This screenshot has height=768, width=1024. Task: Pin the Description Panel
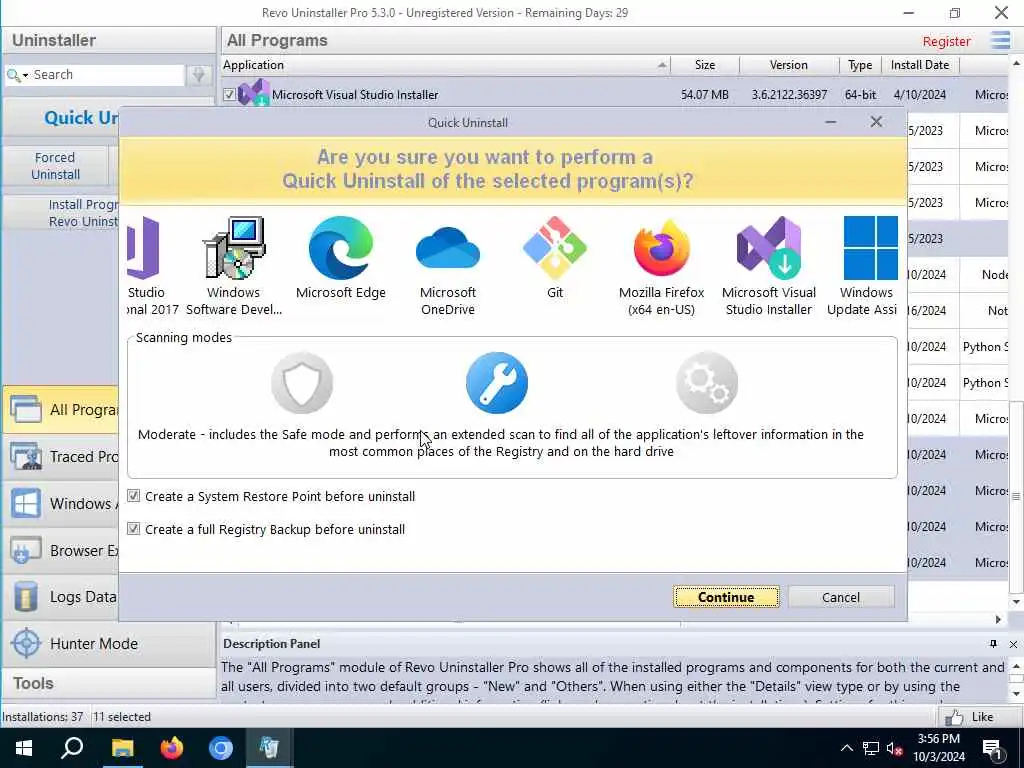pyautogui.click(x=993, y=644)
